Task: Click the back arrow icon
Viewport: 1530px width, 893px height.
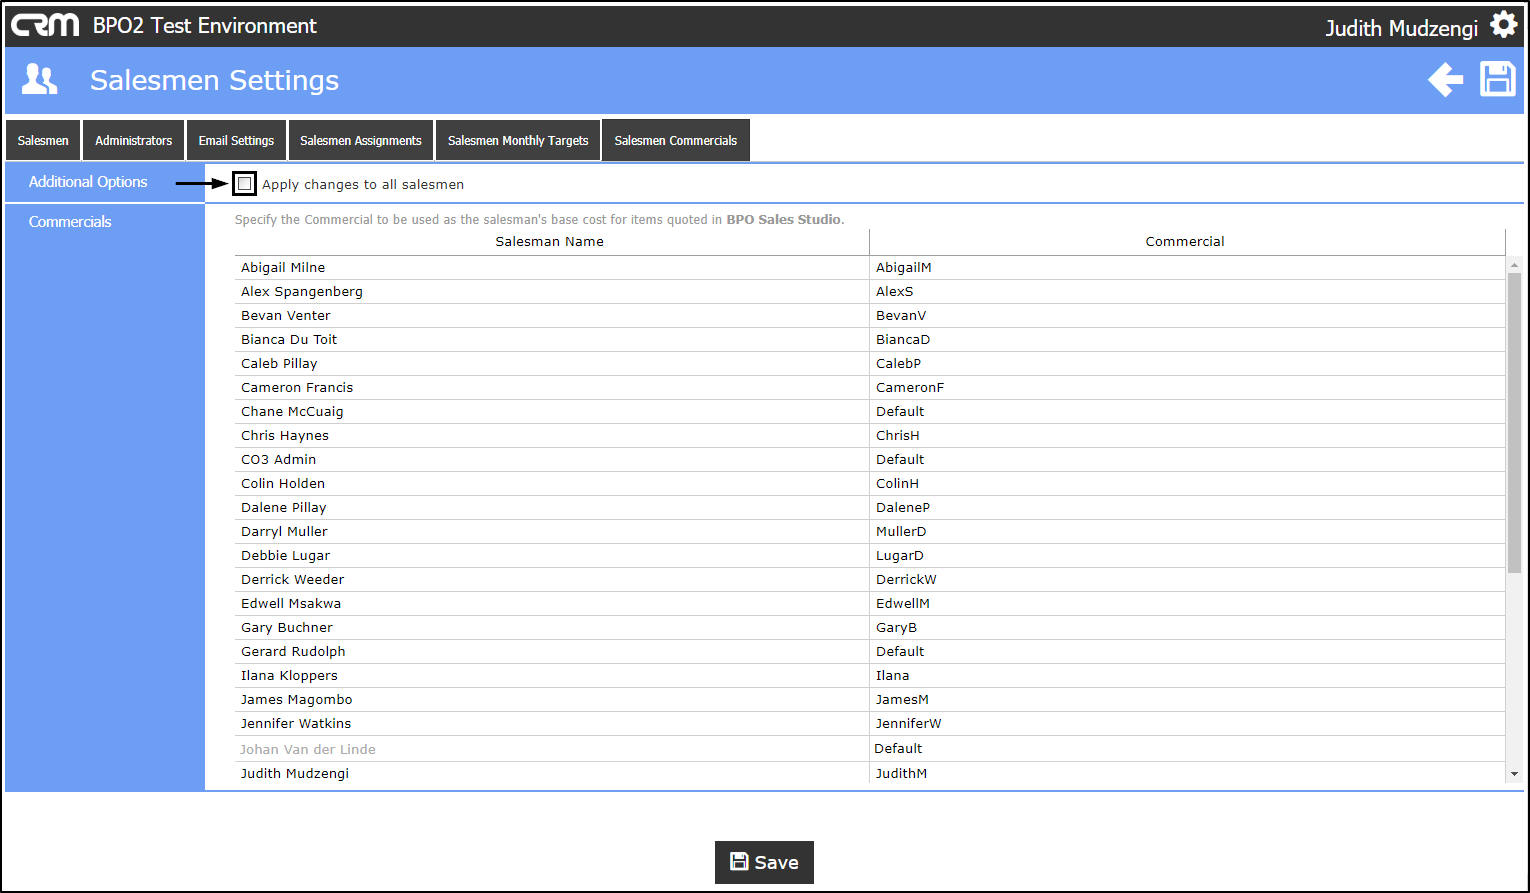Action: (1445, 80)
